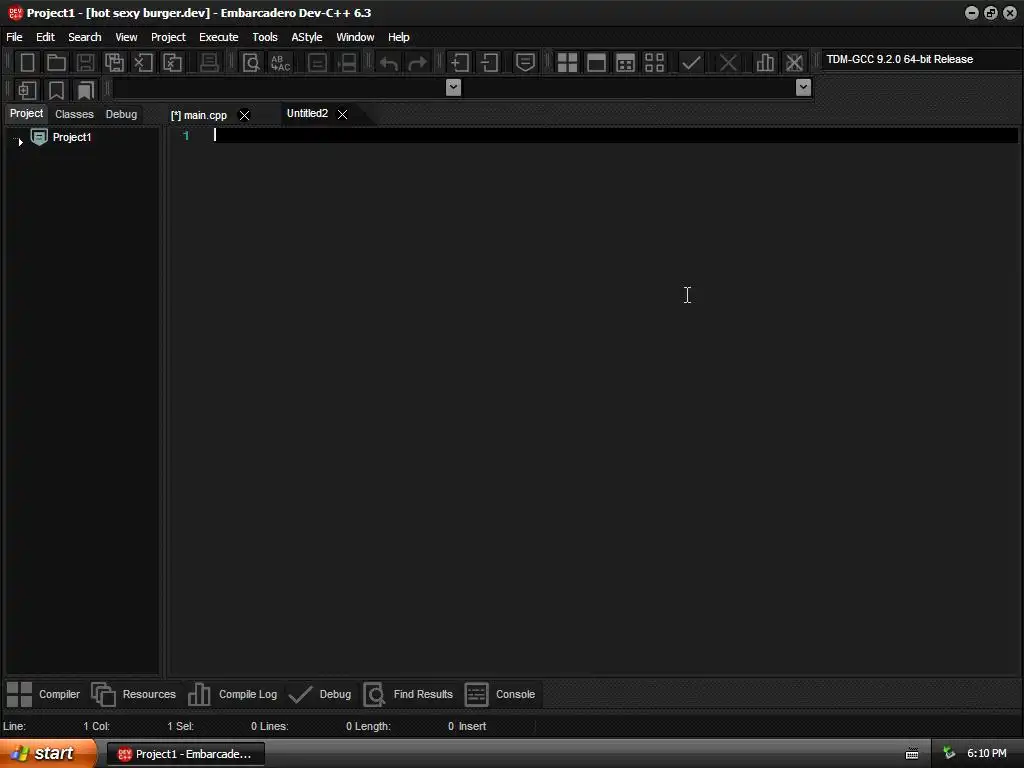Click the Compile and Run icon
The width and height of the screenshot is (1024, 768).
tap(625, 63)
